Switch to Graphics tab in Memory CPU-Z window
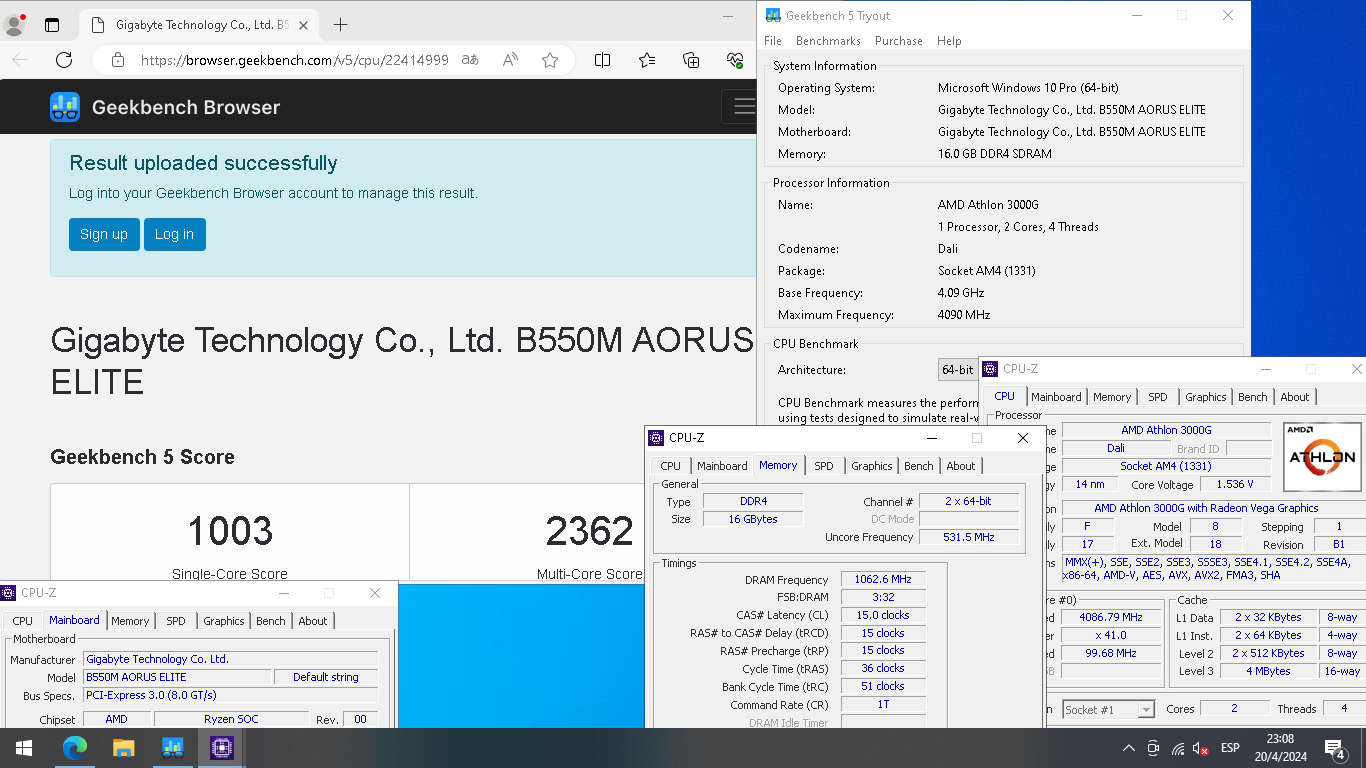The image size is (1366, 768). [872, 466]
